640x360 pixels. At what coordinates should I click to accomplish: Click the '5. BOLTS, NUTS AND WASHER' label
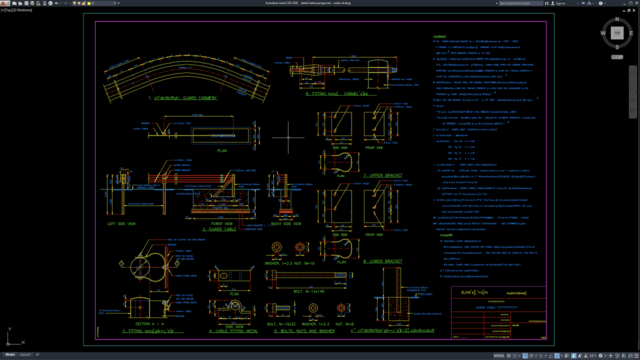[304, 331]
